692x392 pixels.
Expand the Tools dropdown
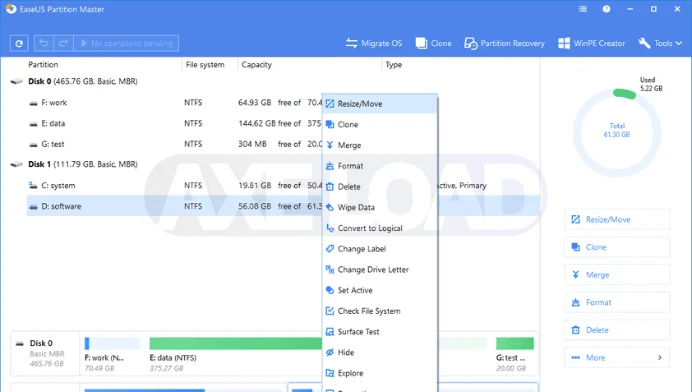(660, 43)
